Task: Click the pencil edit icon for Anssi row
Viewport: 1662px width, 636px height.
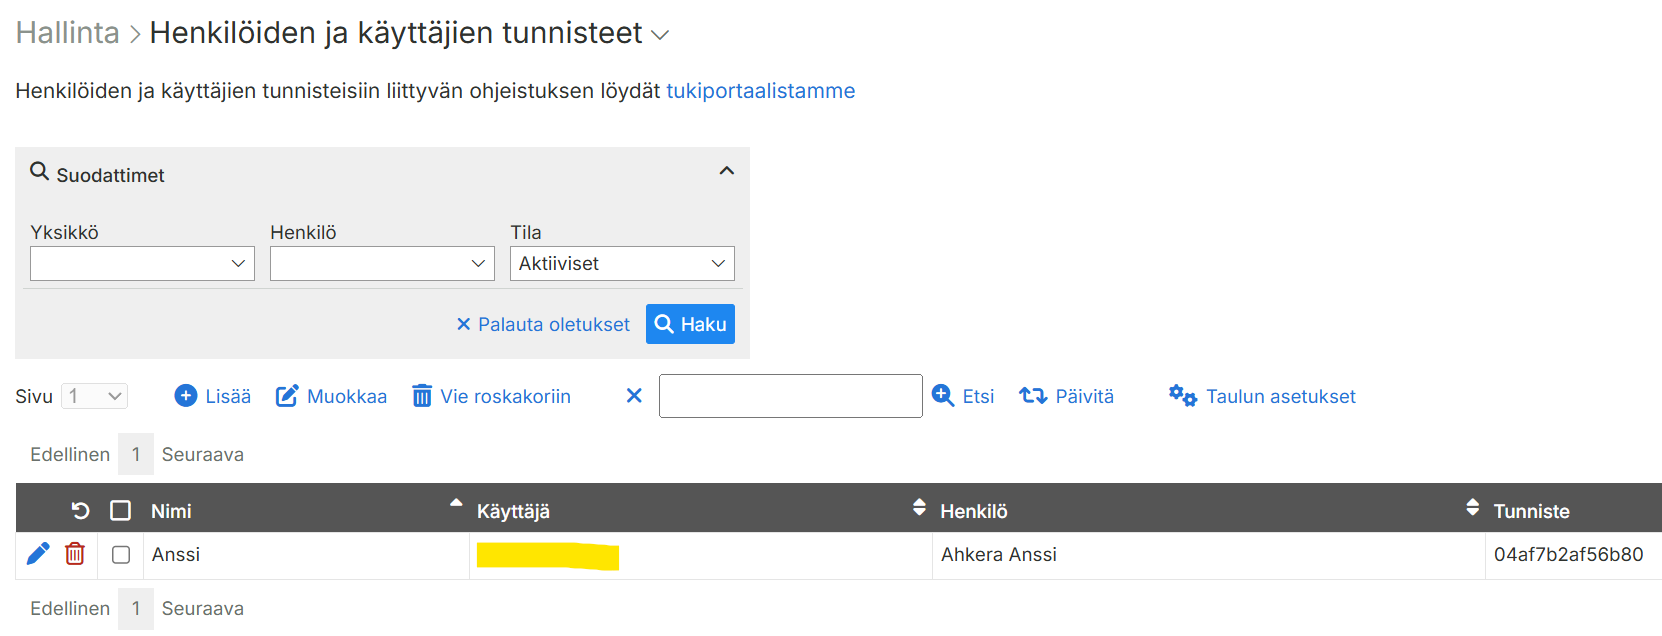Action: click(x=38, y=554)
